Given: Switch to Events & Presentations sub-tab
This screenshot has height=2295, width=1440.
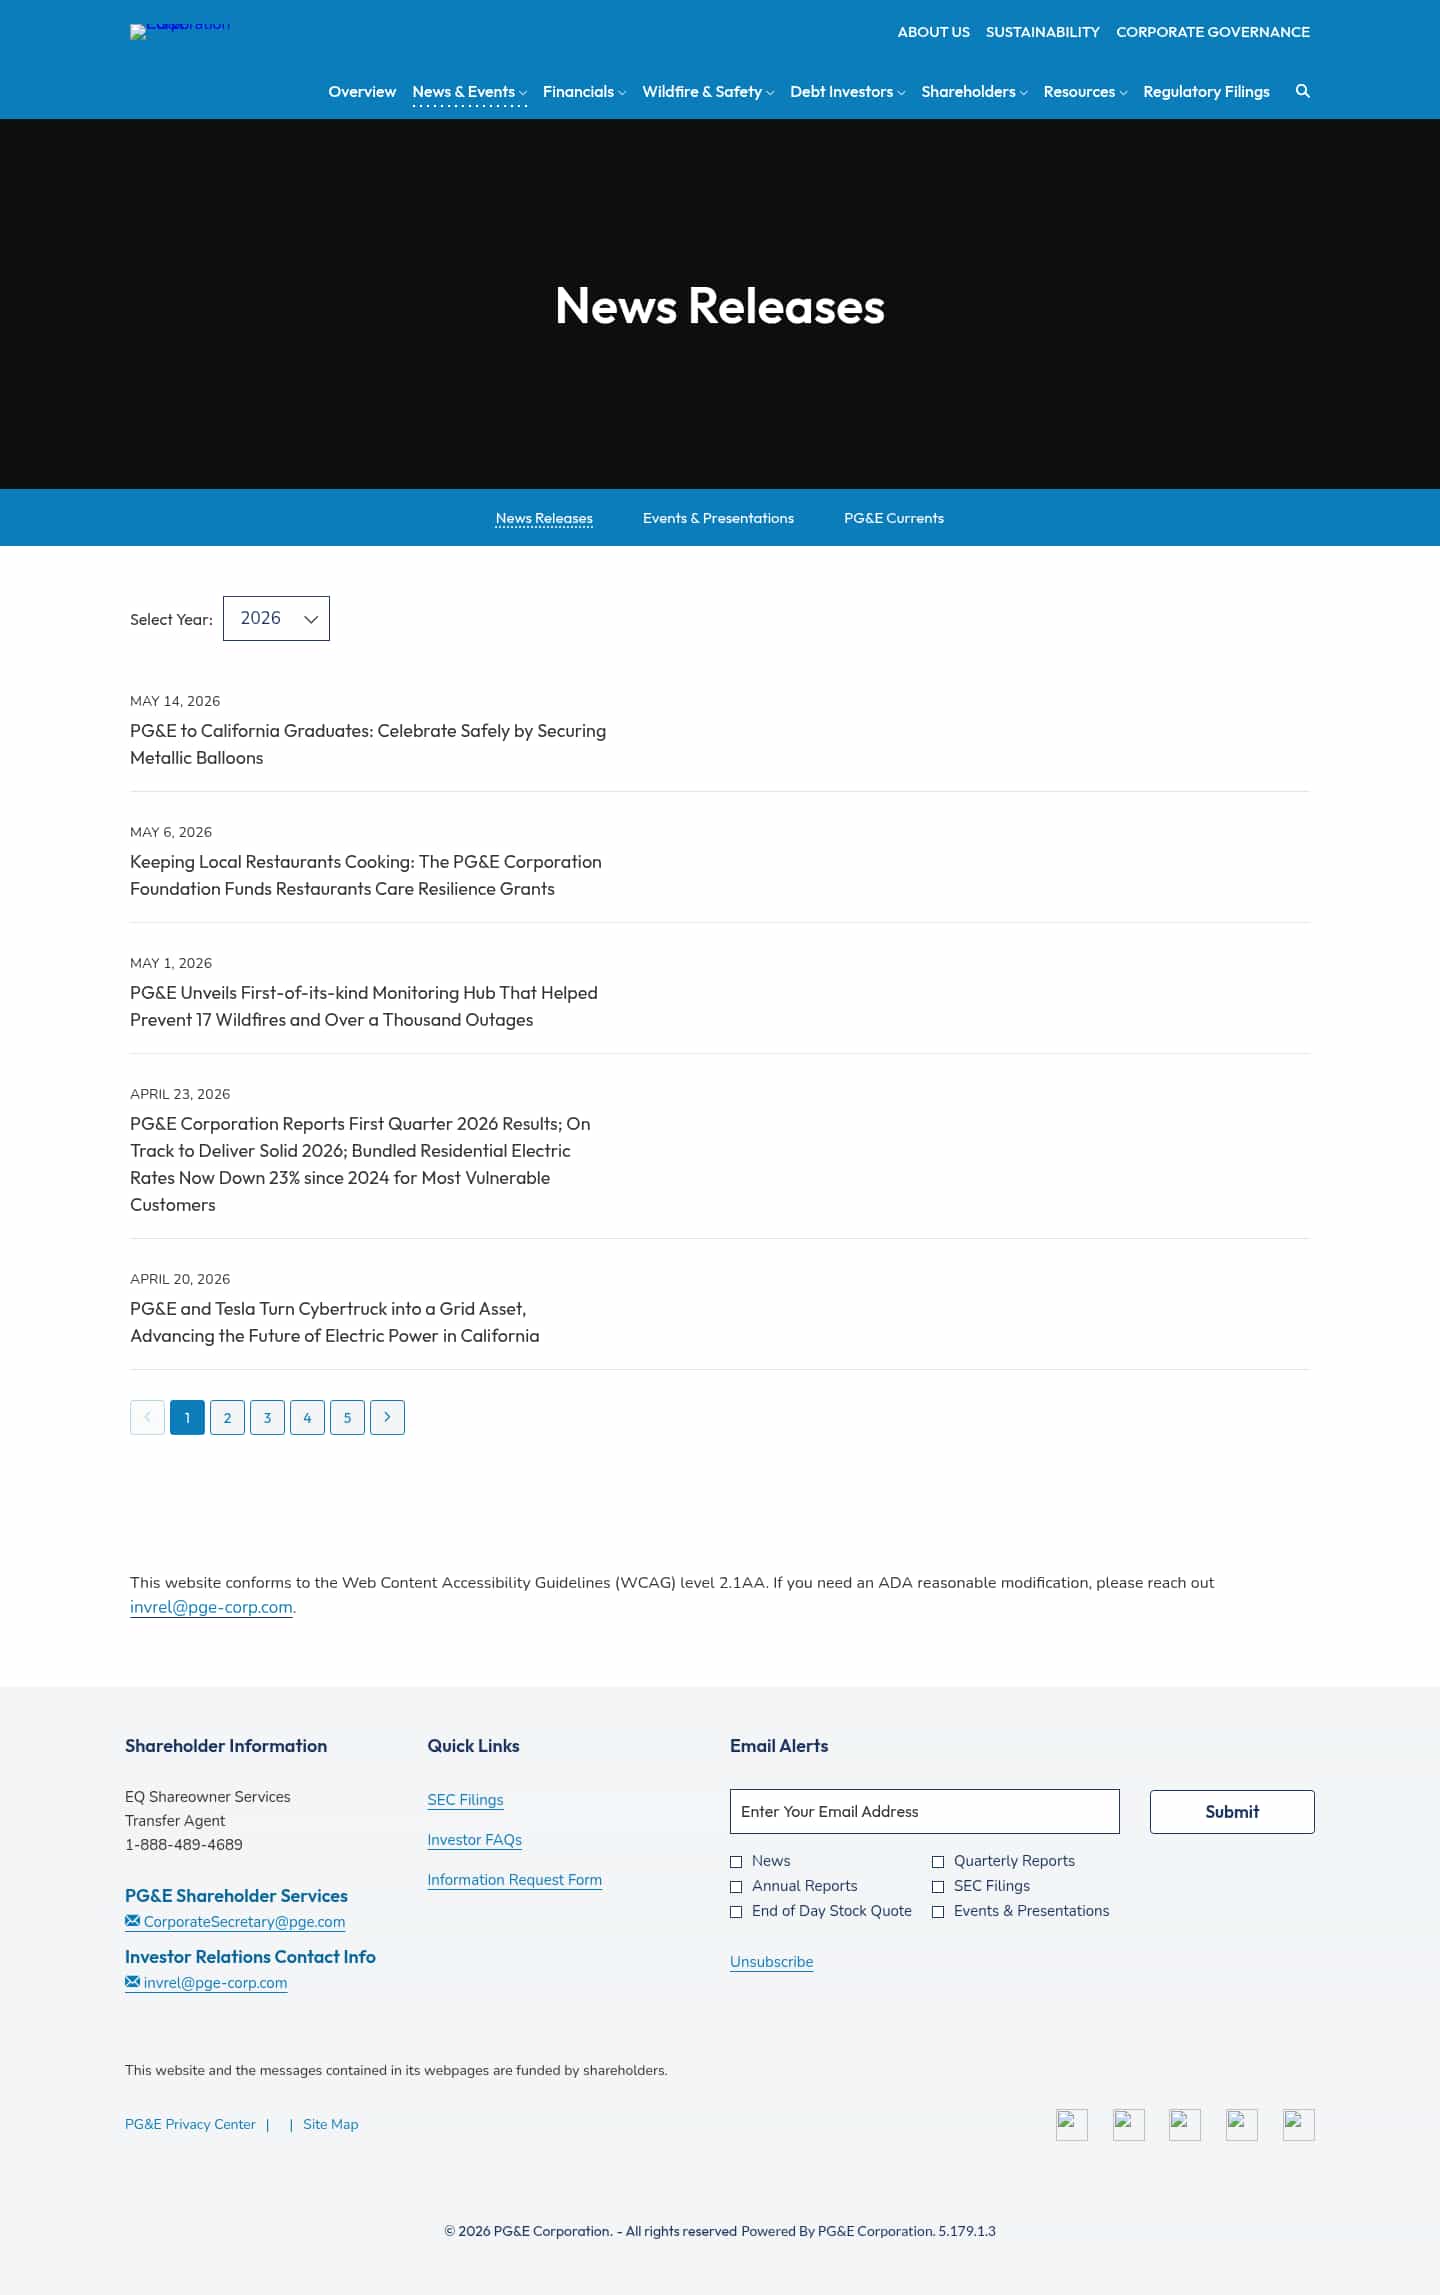Looking at the screenshot, I should 718,518.
